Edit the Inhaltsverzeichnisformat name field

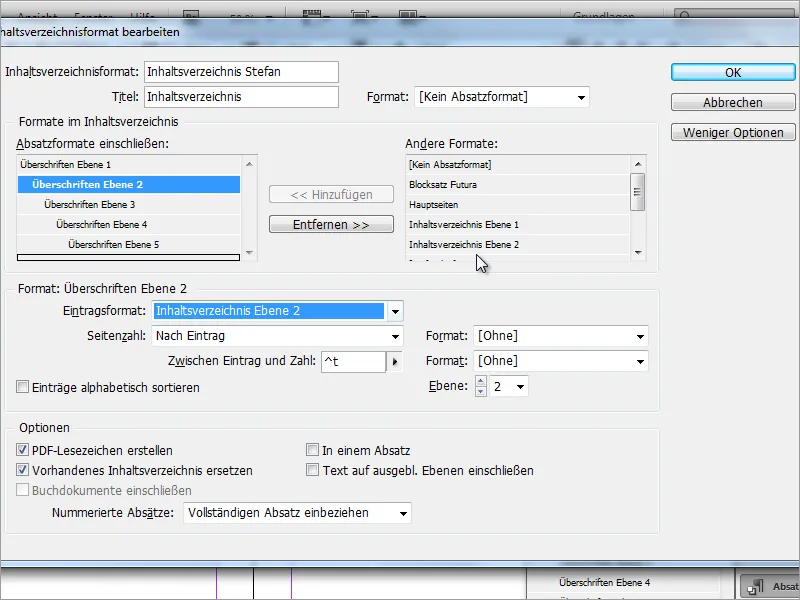coord(241,72)
